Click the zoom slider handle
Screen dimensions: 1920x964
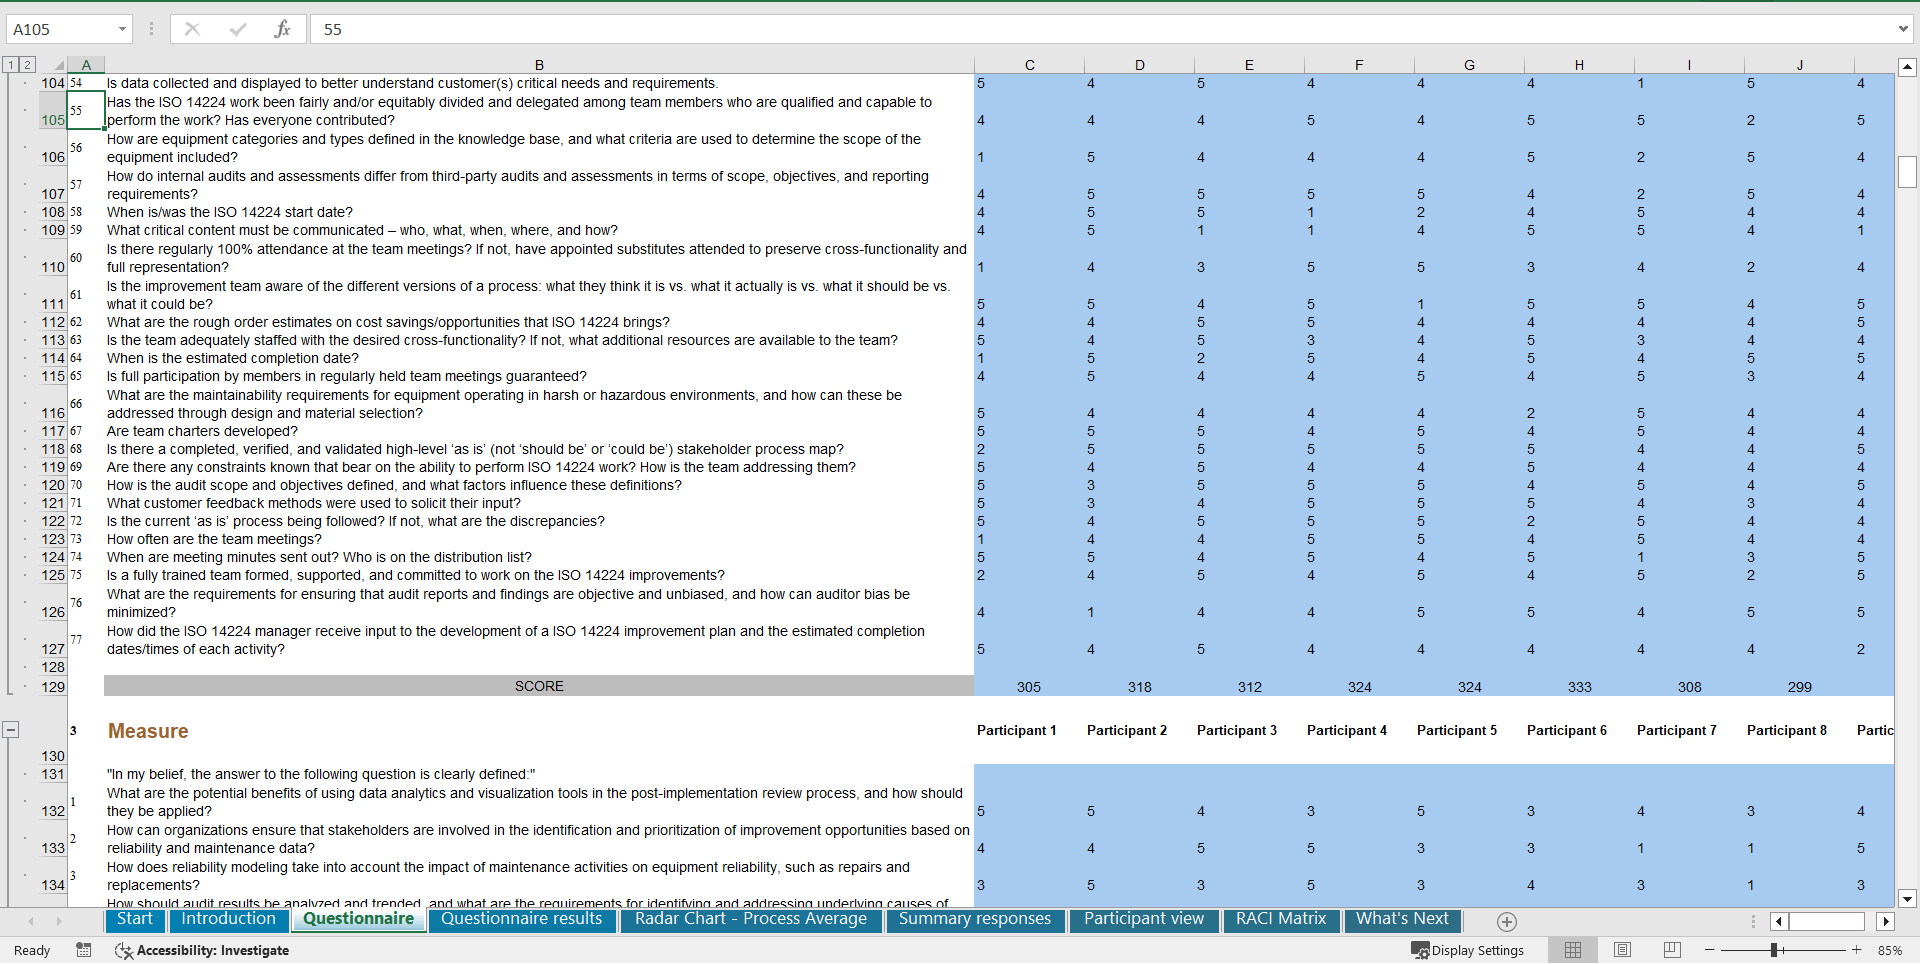click(x=1774, y=950)
